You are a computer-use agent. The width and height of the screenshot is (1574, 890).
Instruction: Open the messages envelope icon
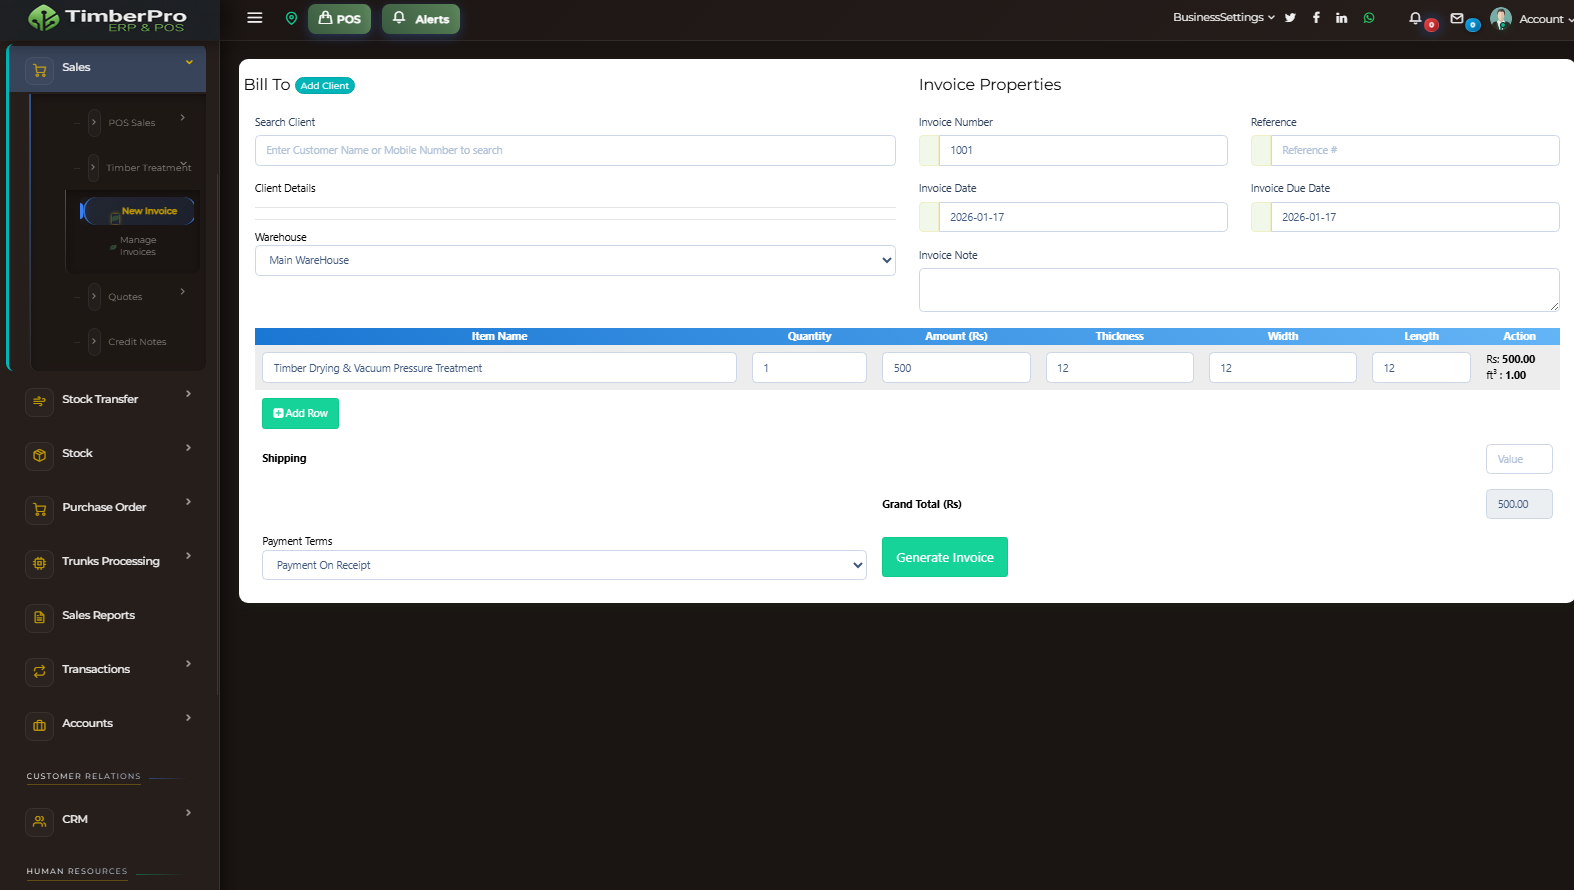[1457, 18]
